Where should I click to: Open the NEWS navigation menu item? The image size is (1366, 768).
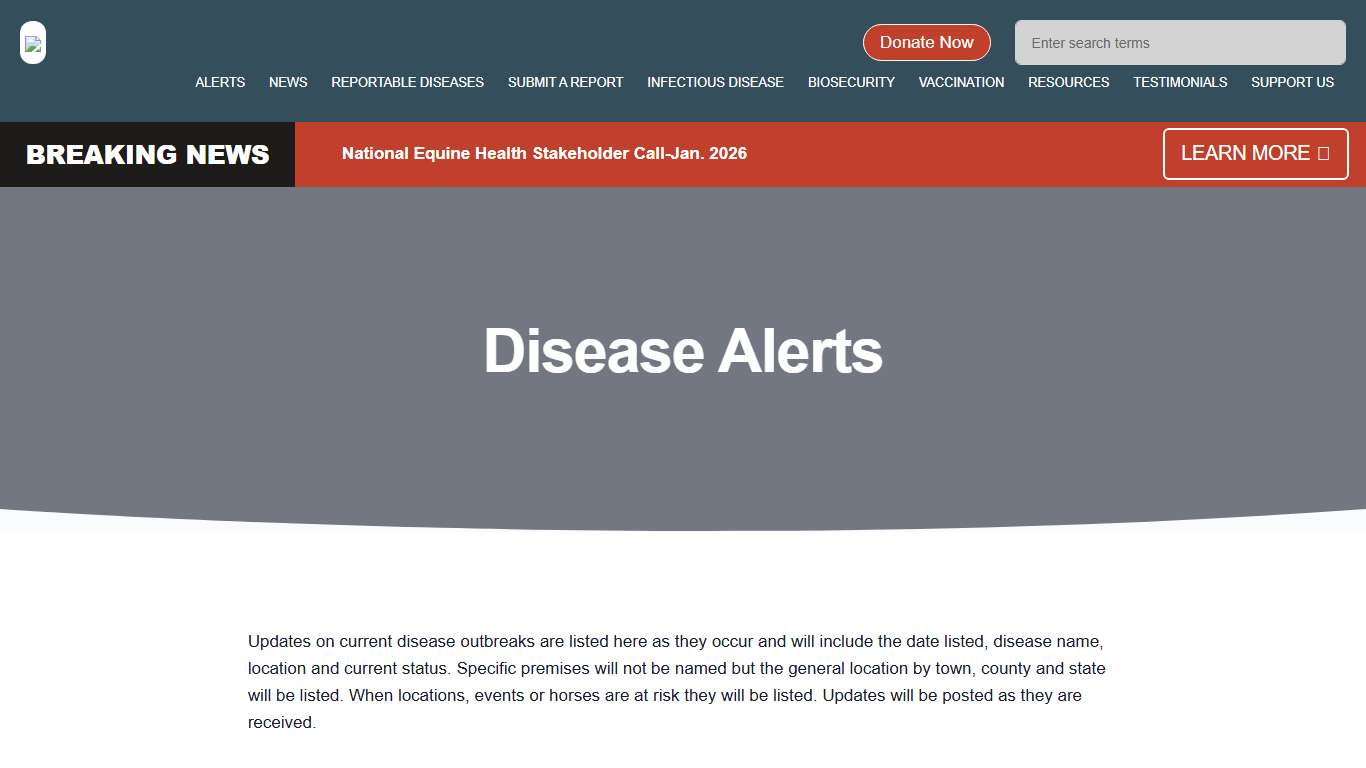pyautogui.click(x=288, y=82)
